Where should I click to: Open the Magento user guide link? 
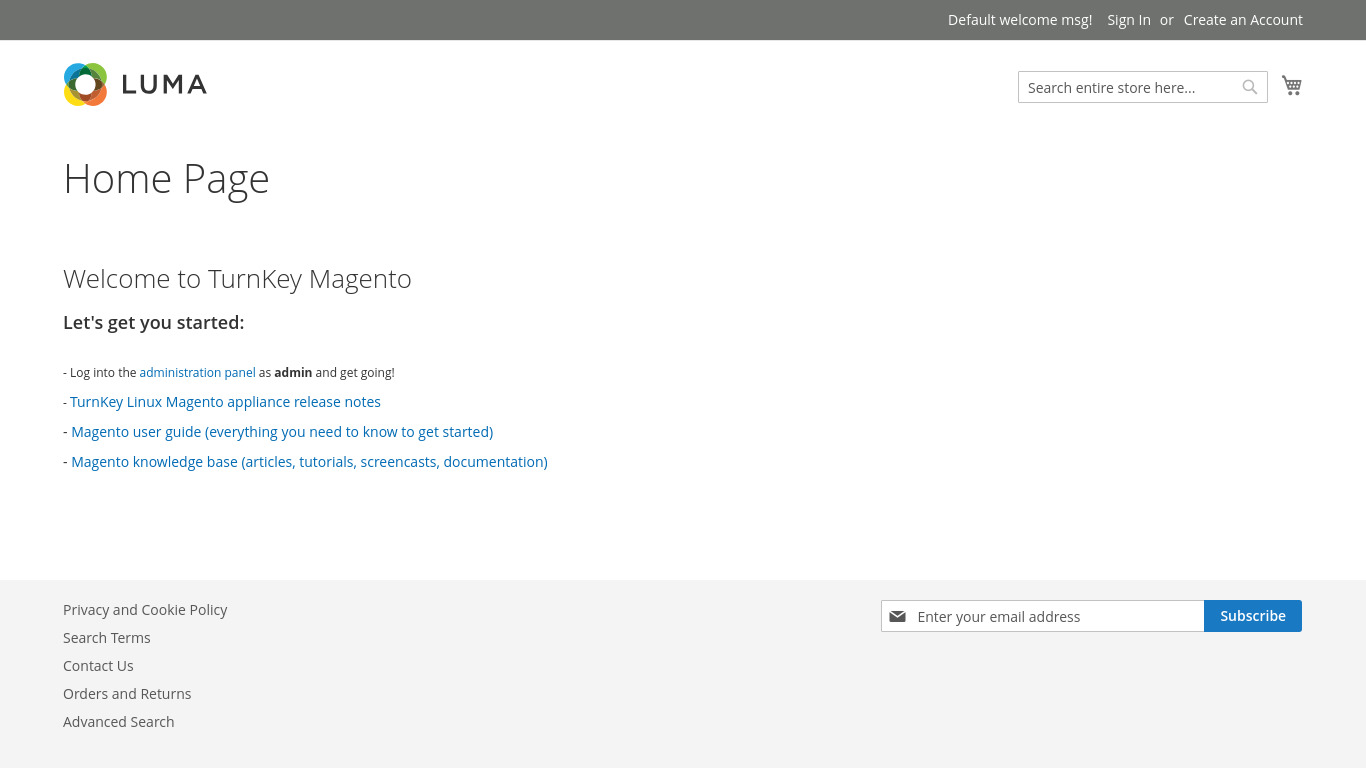point(282,432)
